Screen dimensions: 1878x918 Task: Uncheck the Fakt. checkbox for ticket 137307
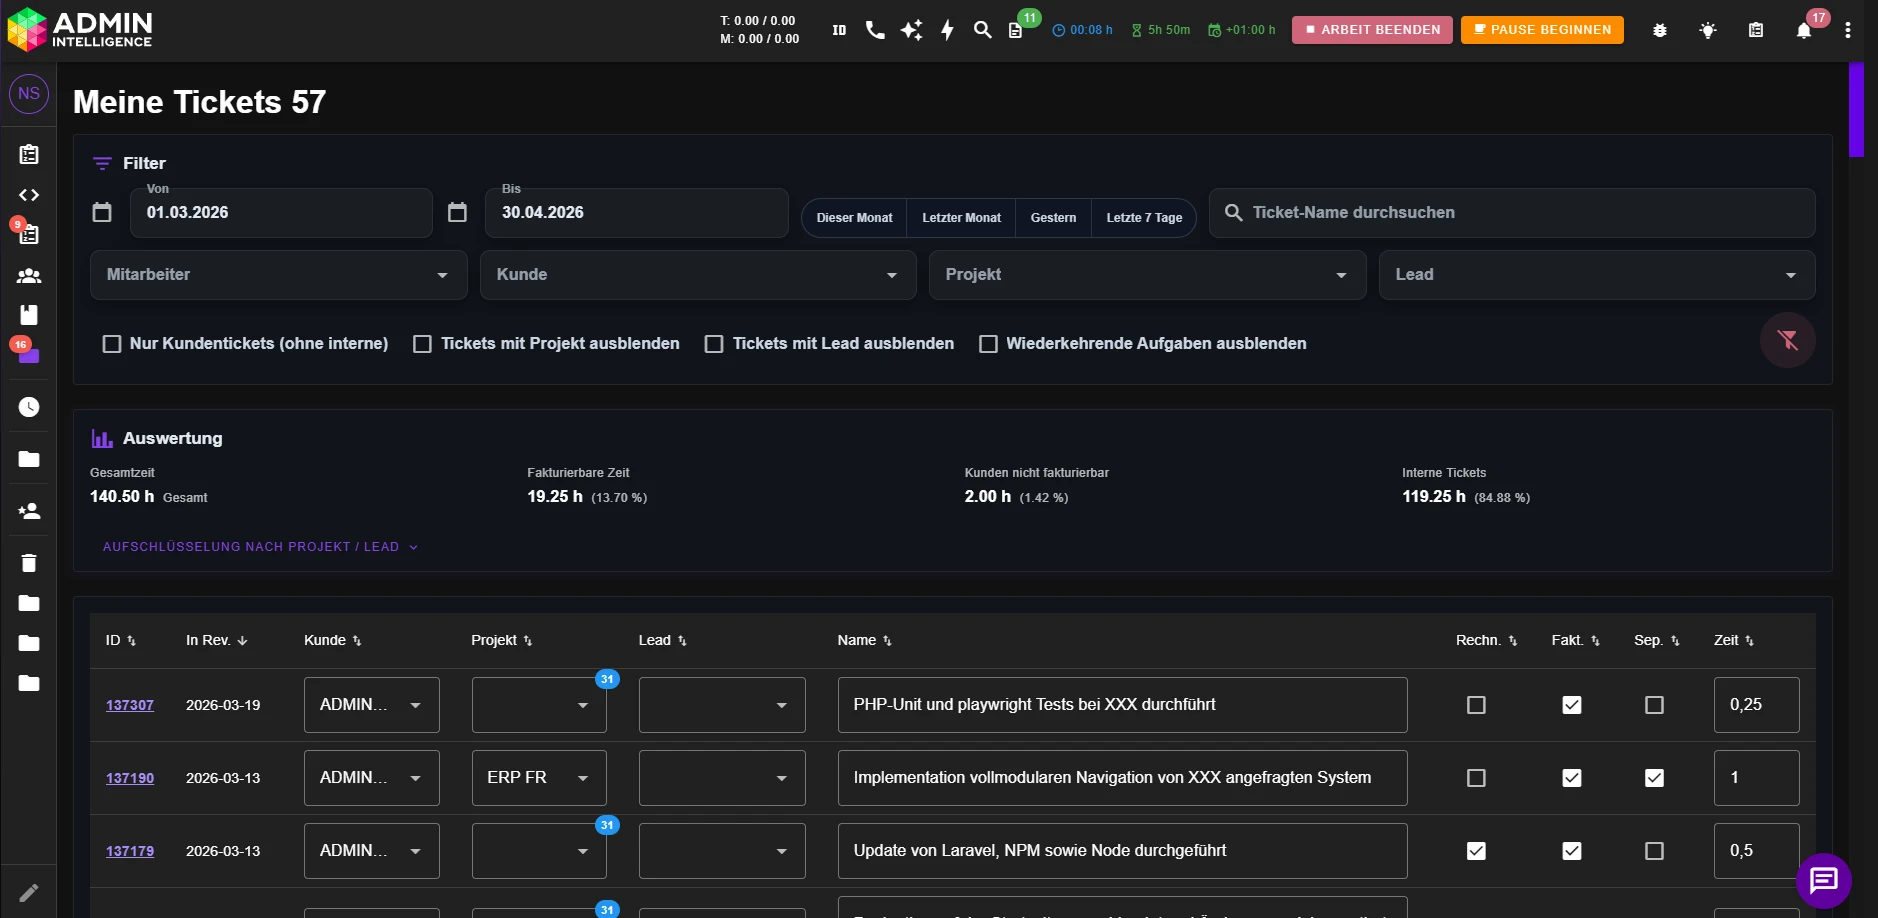pos(1572,704)
